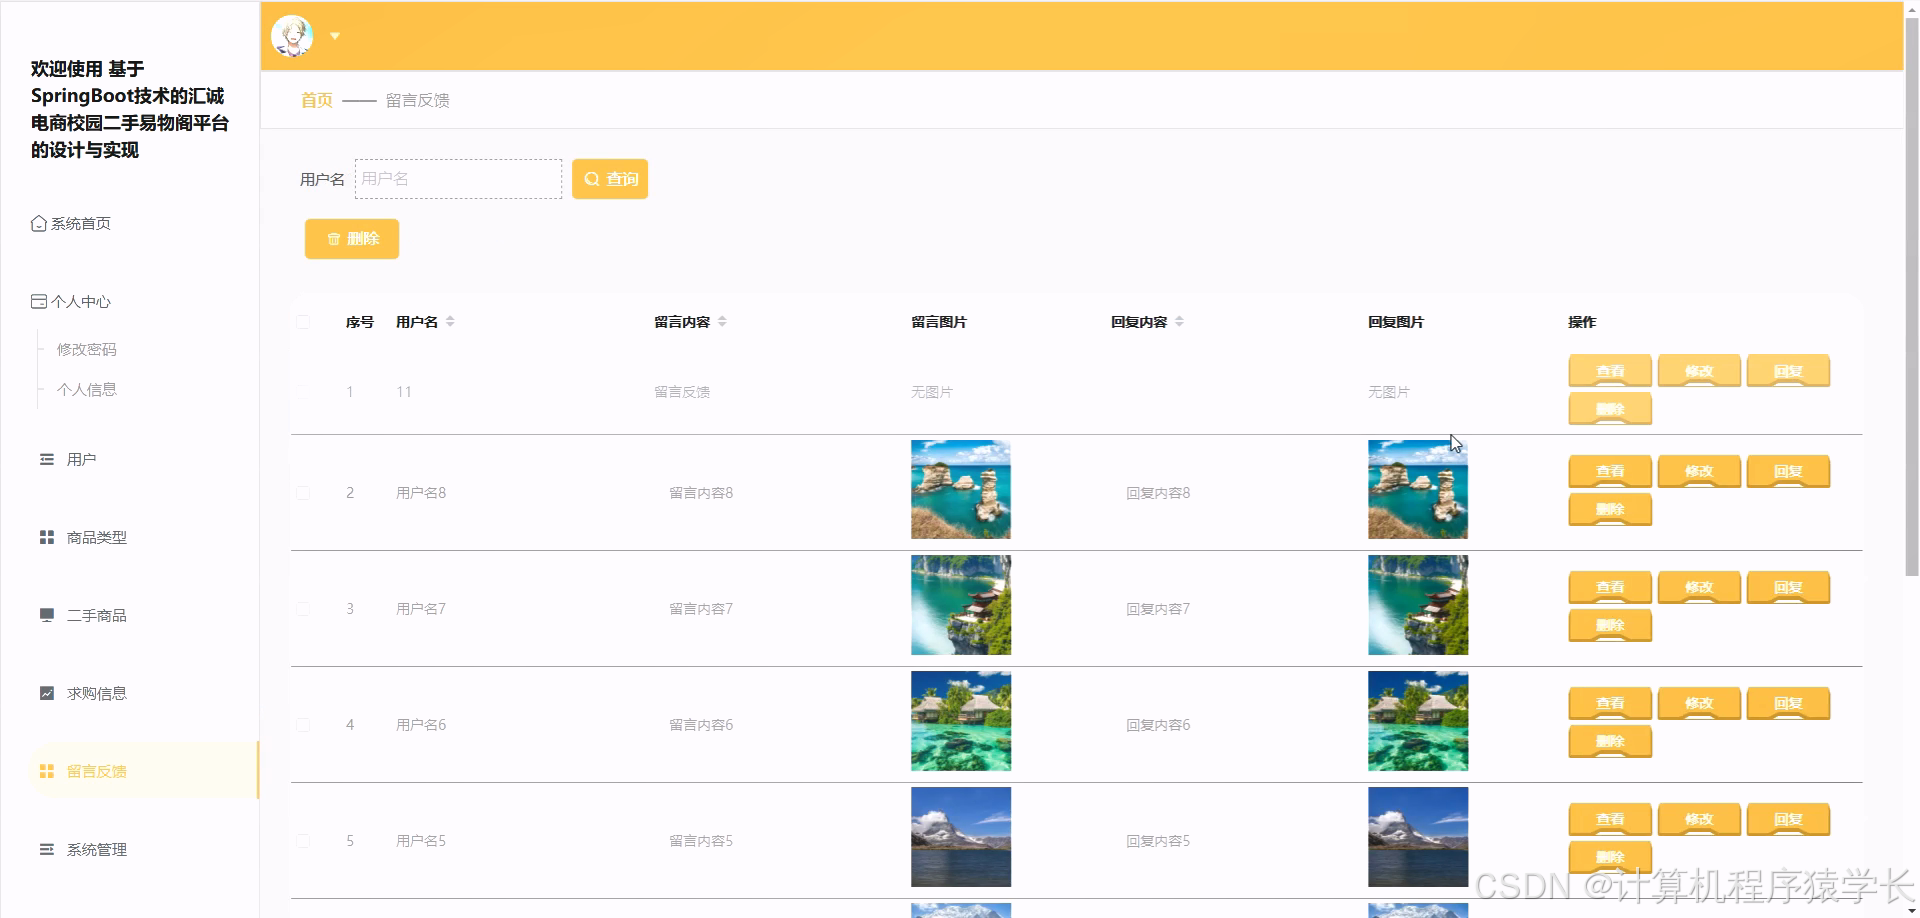
Task: Click 修改 for 用户名5 row
Action: [x=1699, y=819]
